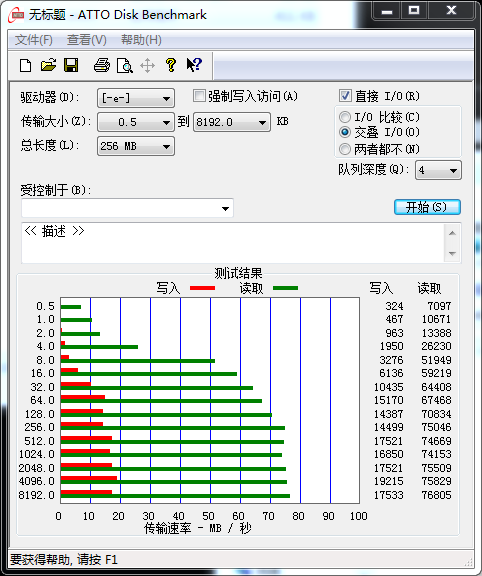Click the New document toolbar icon
The image size is (482, 576).
coord(25,66)
